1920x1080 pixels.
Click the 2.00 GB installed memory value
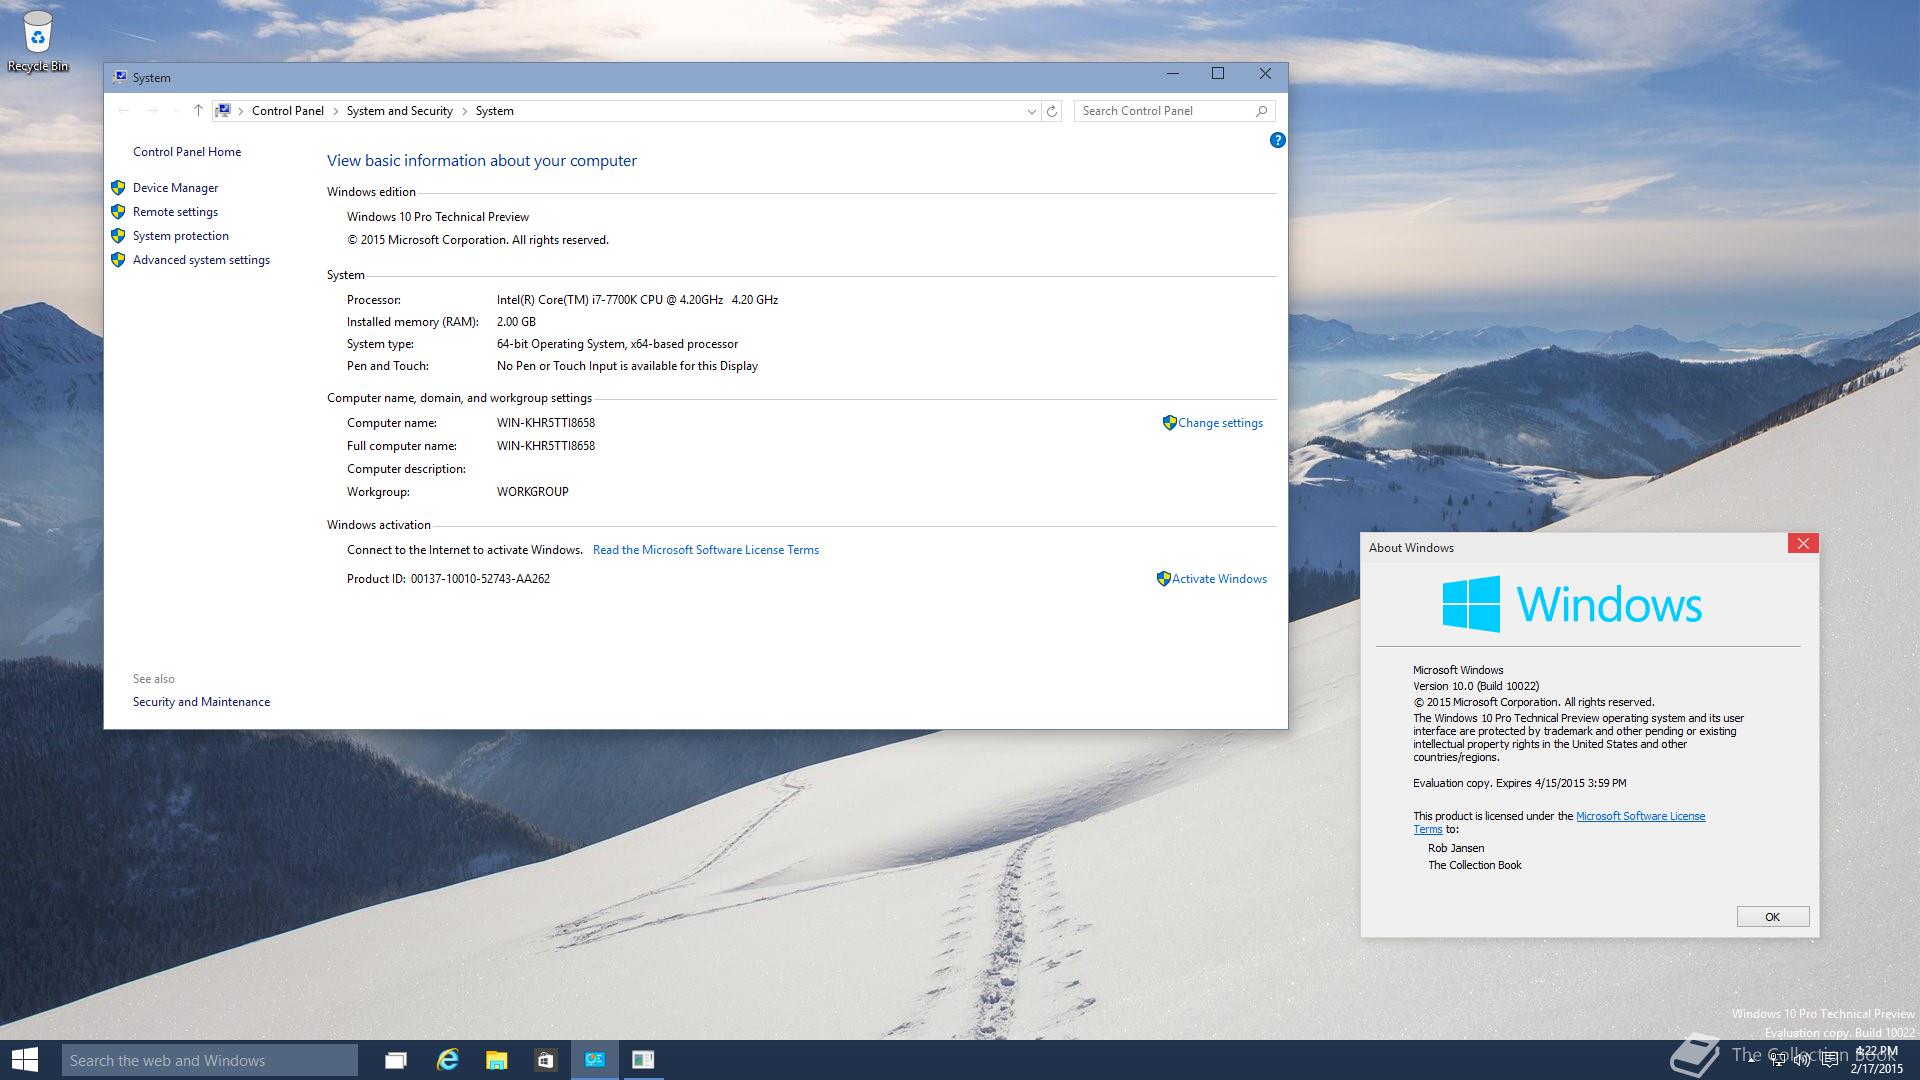516,322
